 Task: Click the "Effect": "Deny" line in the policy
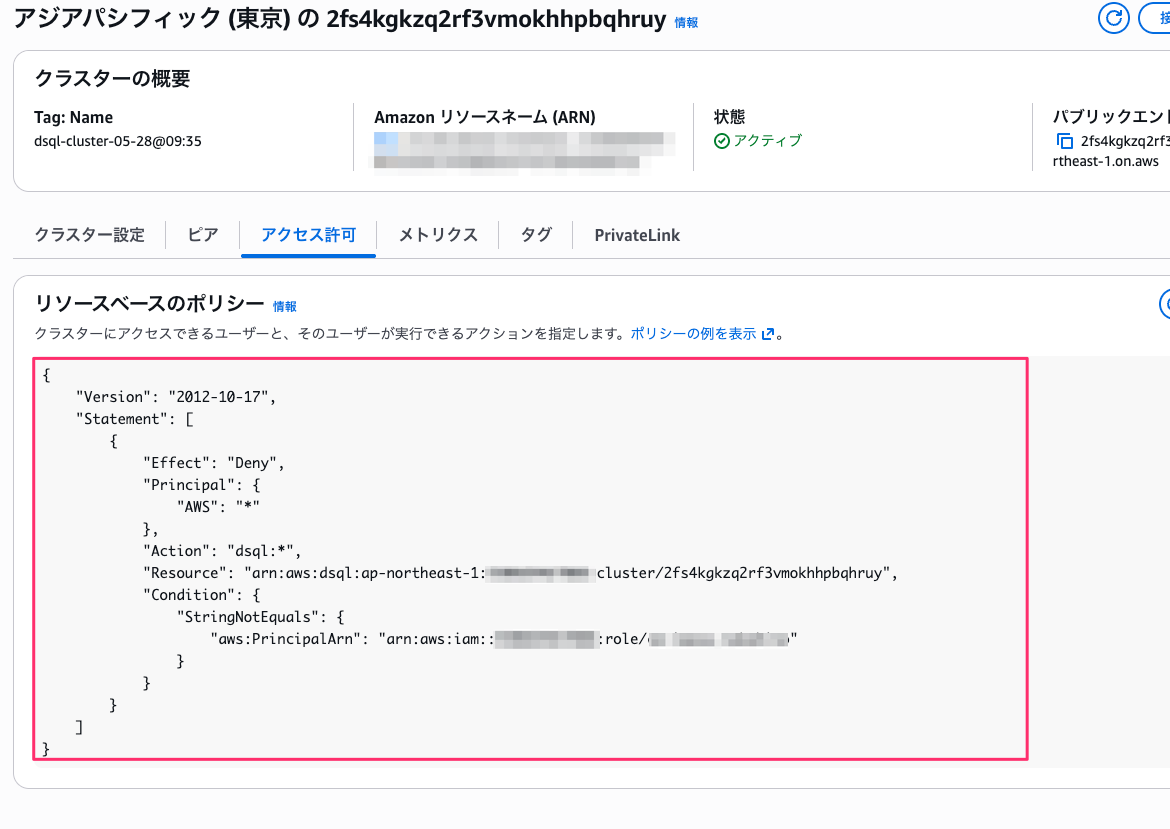pos(214,463)
